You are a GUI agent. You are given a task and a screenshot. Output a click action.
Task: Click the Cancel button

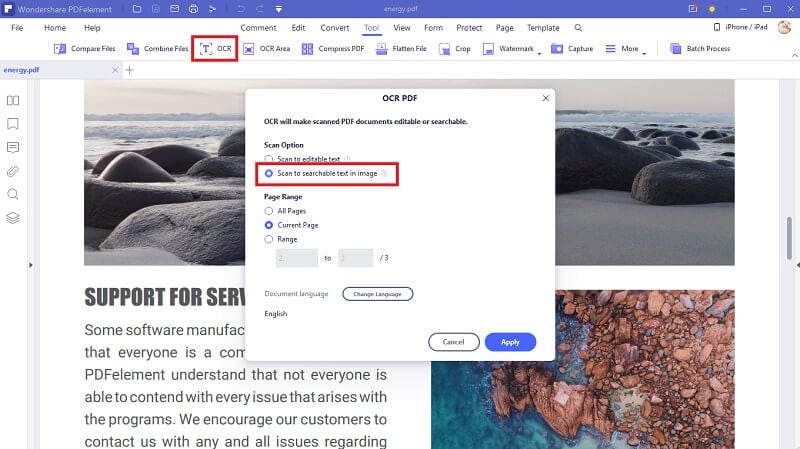pos(454,342)
